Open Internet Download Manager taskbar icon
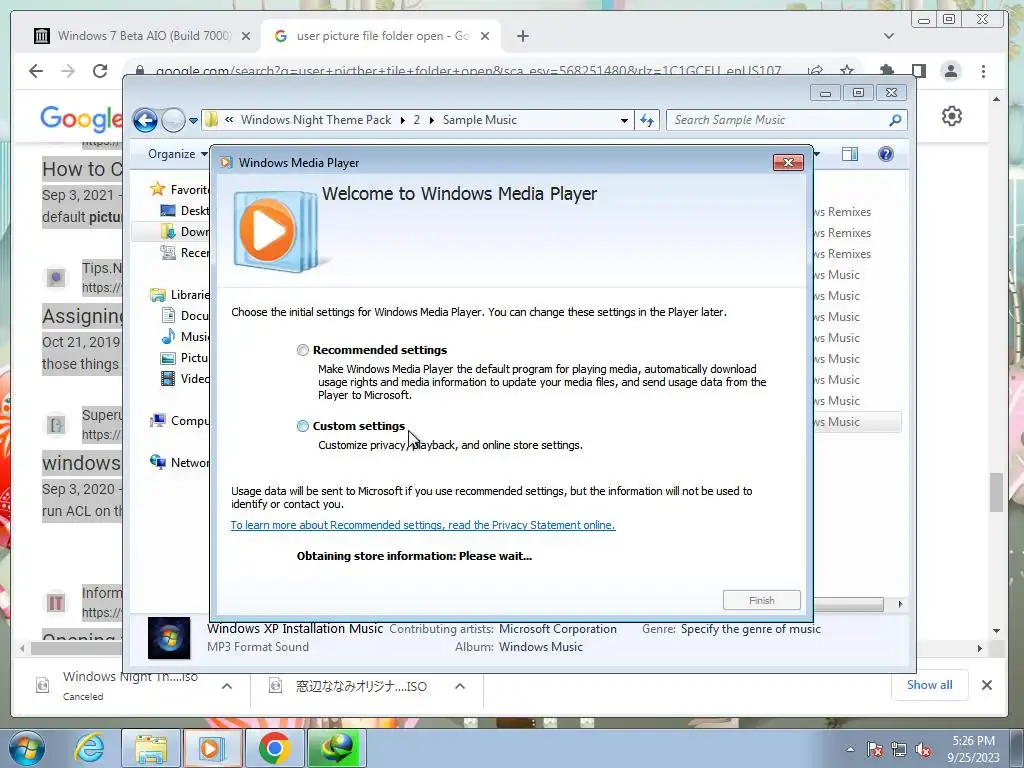This screenshot has width=1024, height=768. pyautogui.click(x=336, y=748)
